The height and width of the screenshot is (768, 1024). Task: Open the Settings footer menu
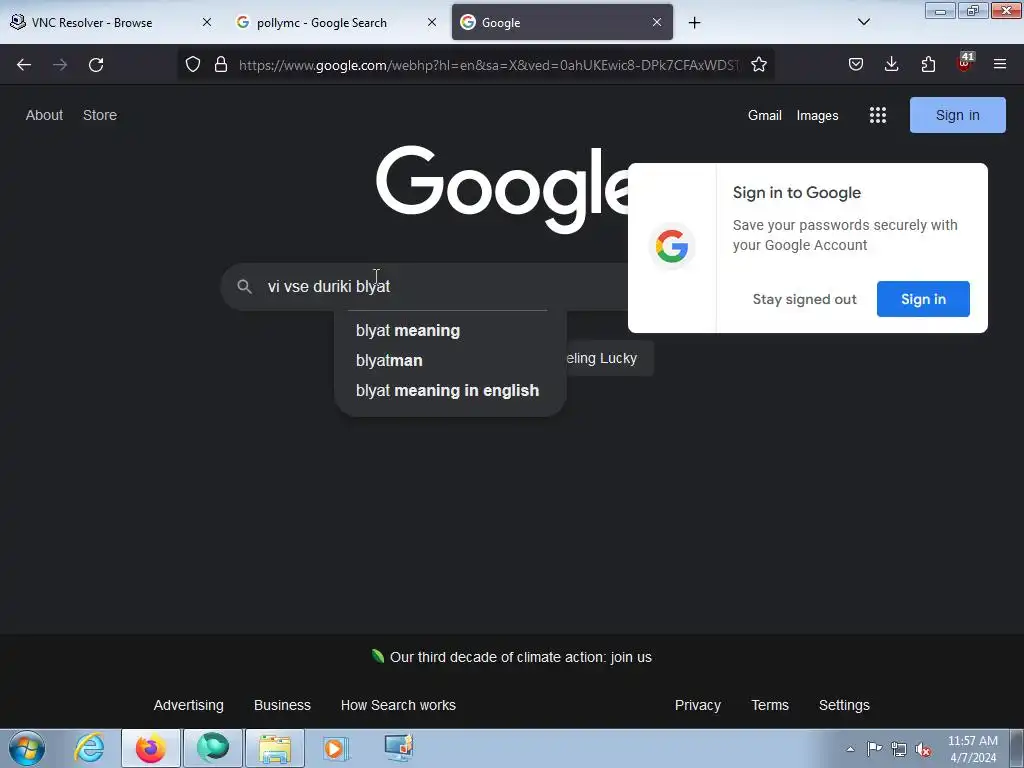tap(844, 705)
